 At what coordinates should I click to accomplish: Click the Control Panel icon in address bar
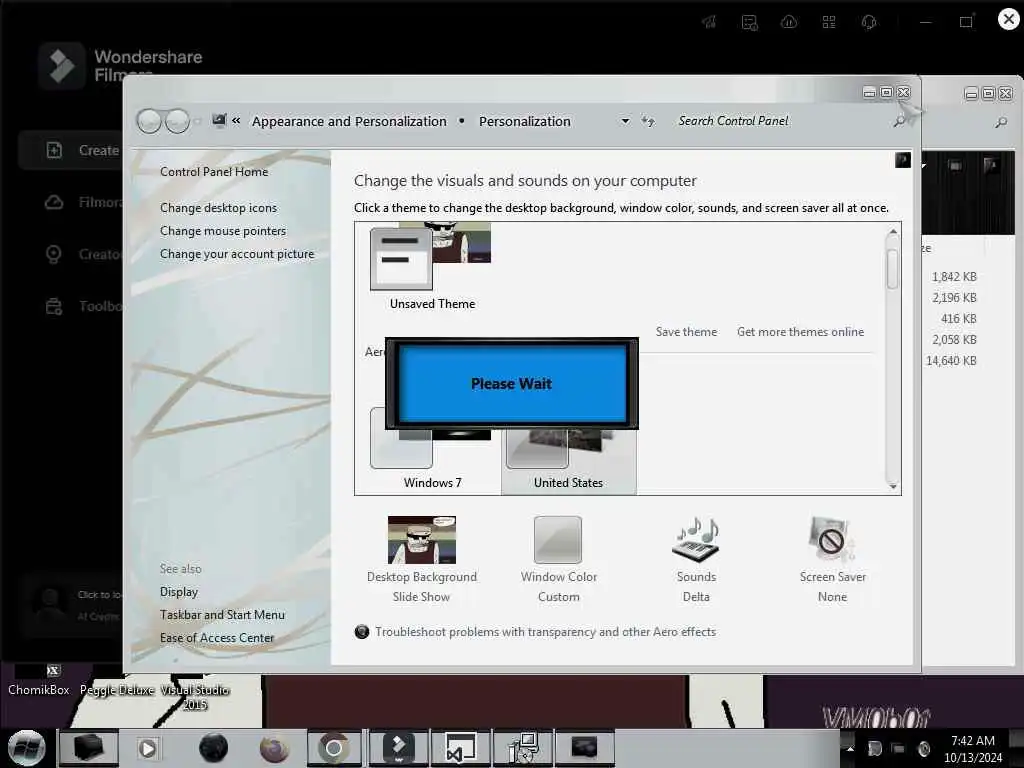(x=219, y=121)
